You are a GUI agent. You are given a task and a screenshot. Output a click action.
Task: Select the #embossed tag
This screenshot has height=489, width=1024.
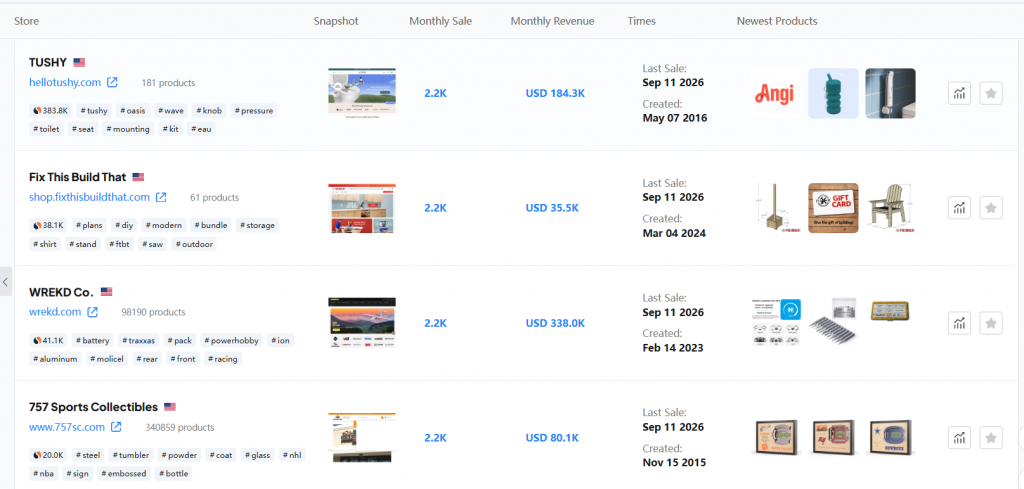[x=125, y=474]
